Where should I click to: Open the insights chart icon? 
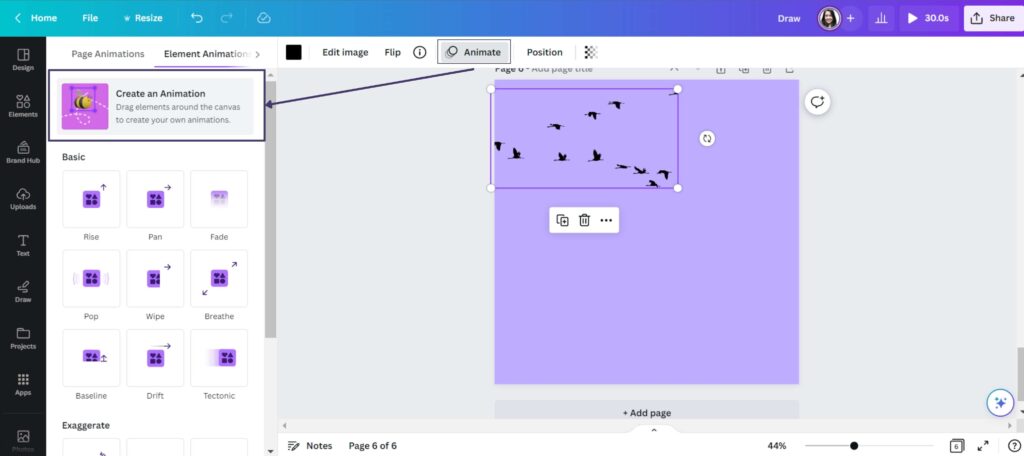(881, 18)
